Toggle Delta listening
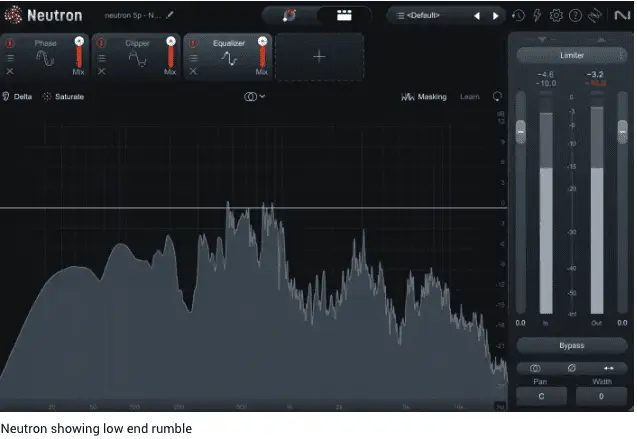 pos(17,97)
